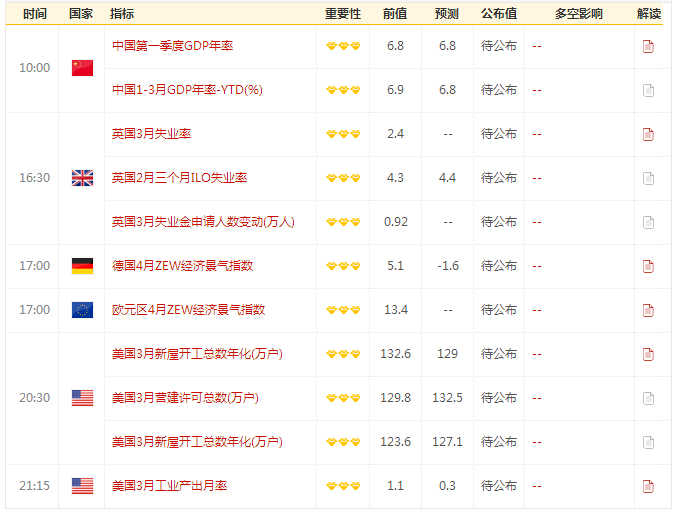Click importance stars for 英国3月失业金申请人数变动
The height and width of the screenshot is (512, 675).
(343, 222)
